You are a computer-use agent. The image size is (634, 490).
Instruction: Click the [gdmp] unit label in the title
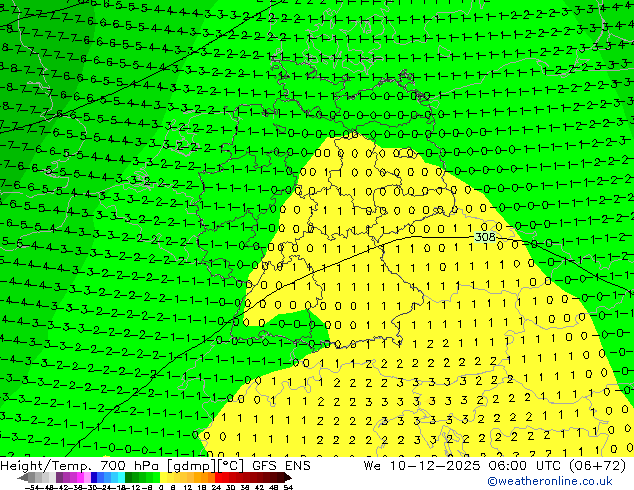[190, 466]
